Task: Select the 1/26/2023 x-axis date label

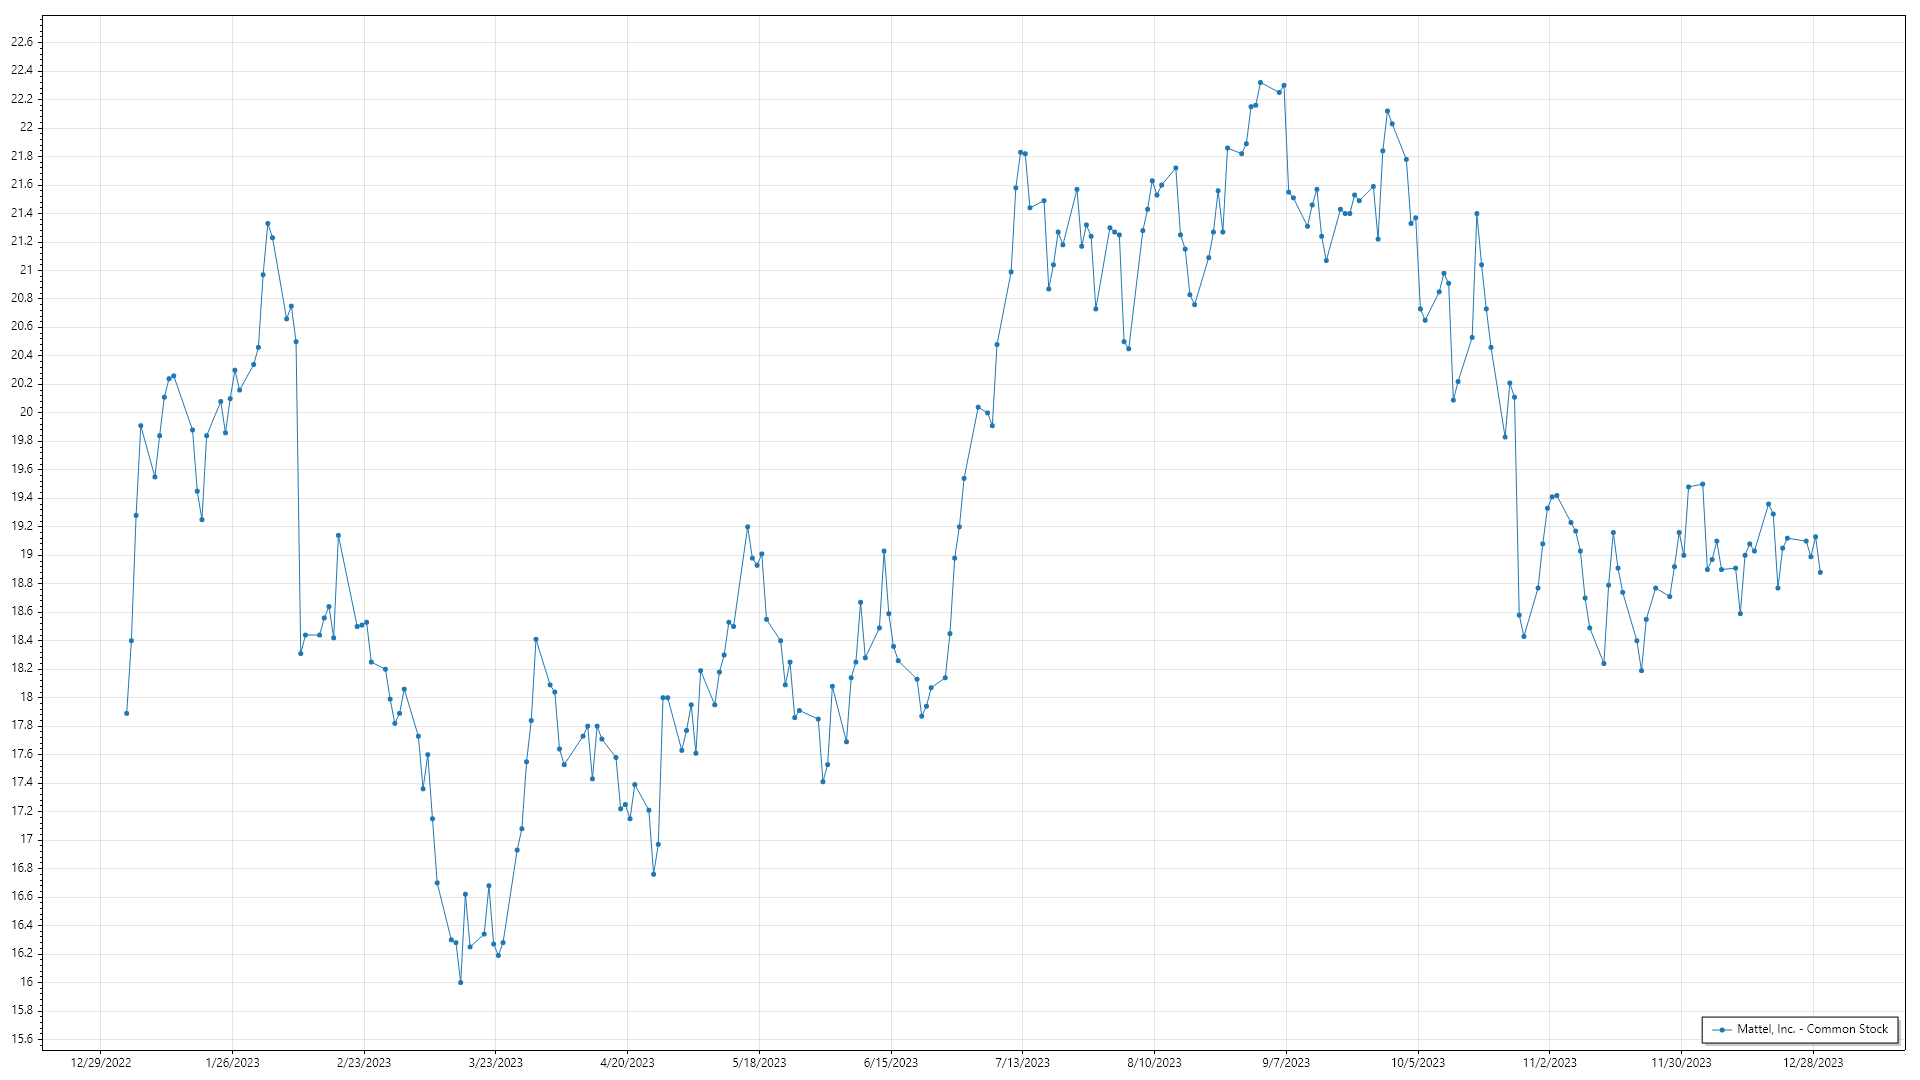Action: coord(232,1063)
